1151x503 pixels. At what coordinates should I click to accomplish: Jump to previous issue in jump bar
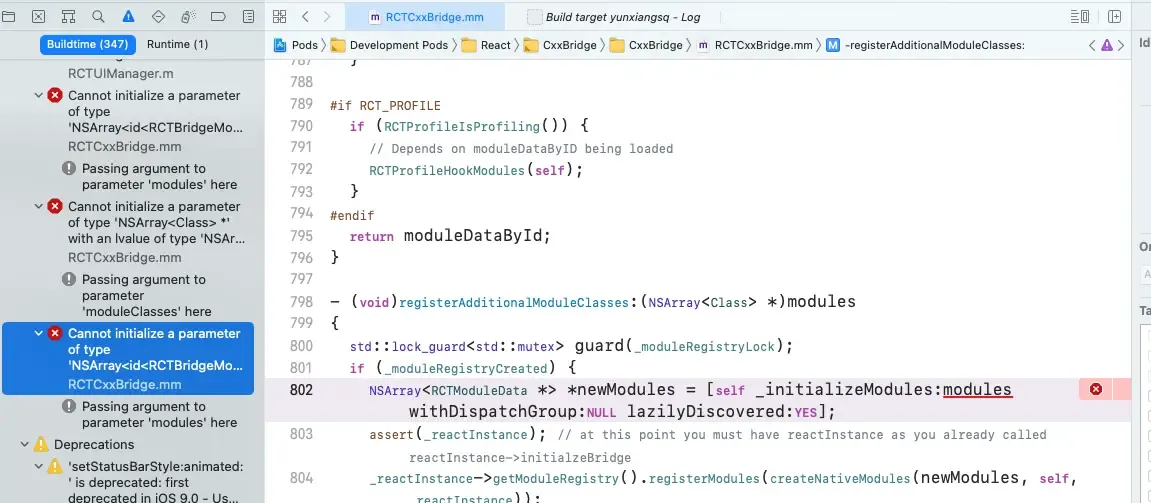coord(1092,45)
